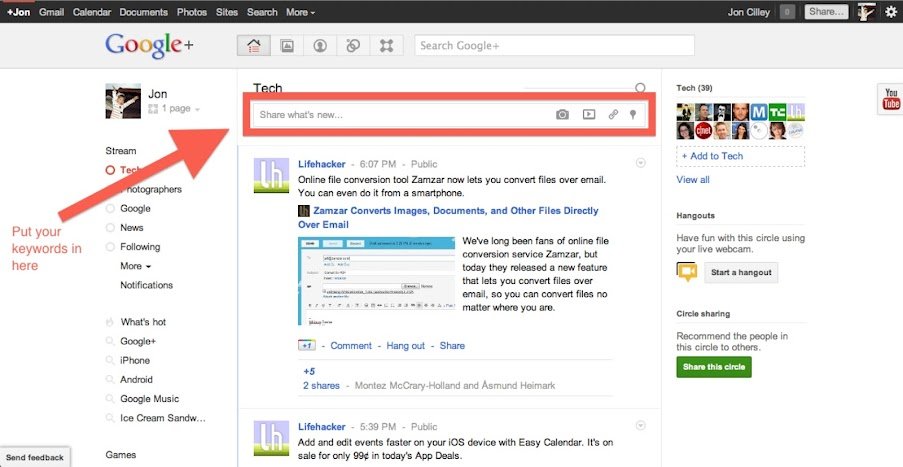
Task: Click the notifications count box
Action: click(x=787, y=12)
